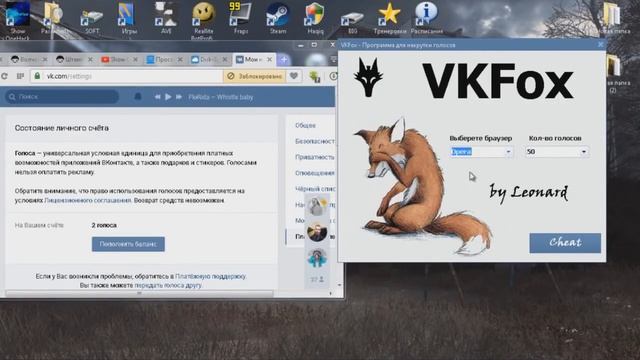Click the friends counter under chat avatars

[x=317, y=280]
